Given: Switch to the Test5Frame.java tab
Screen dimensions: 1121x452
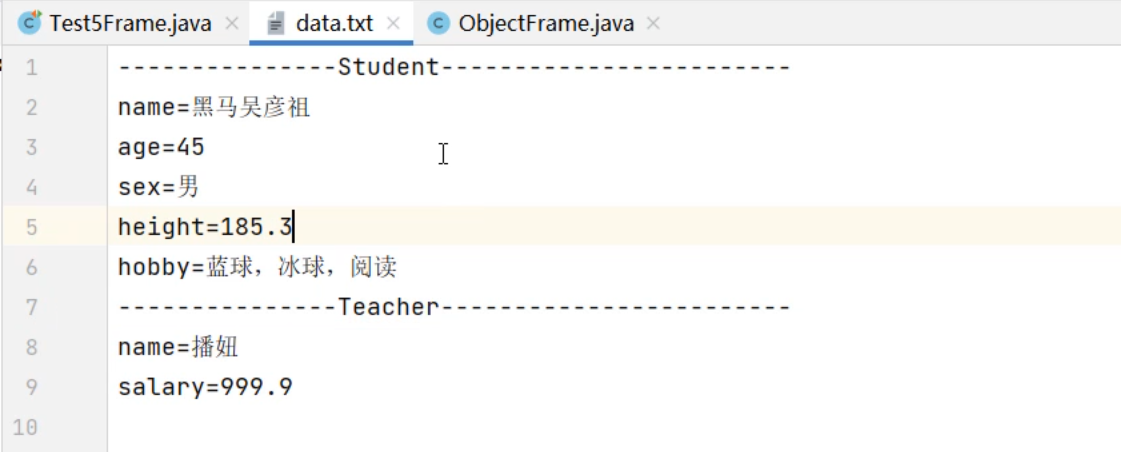Looking at the screenshot, I should [x=130, y=23].
